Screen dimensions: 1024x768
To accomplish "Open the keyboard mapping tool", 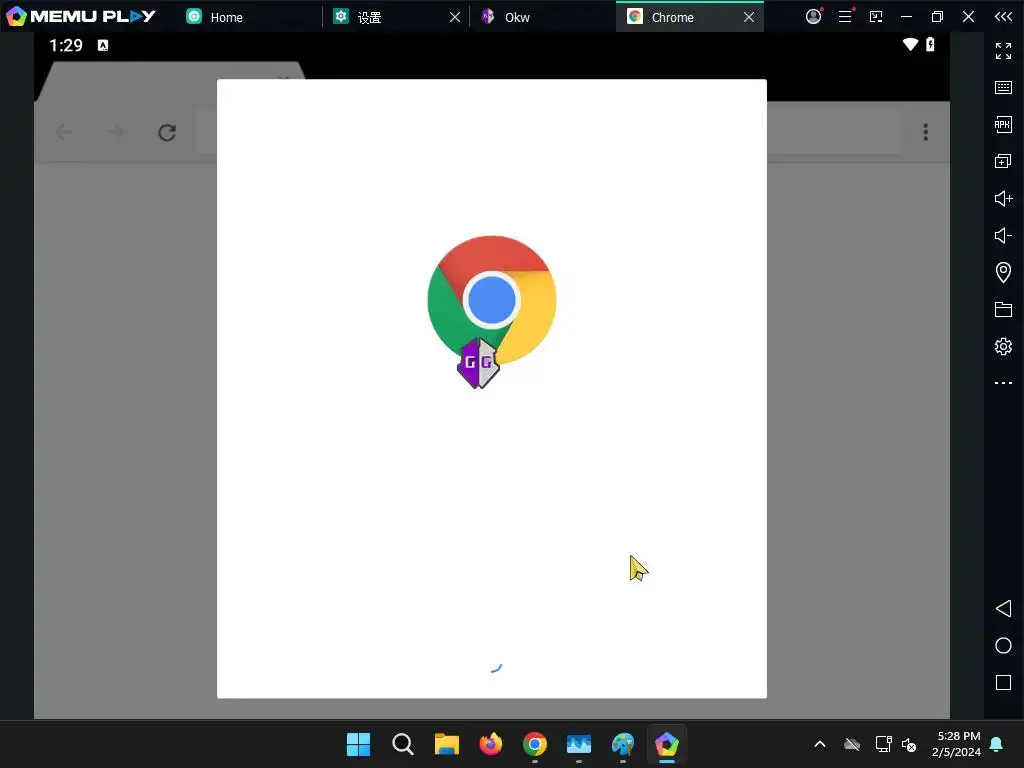I will tap(1003, 88).
